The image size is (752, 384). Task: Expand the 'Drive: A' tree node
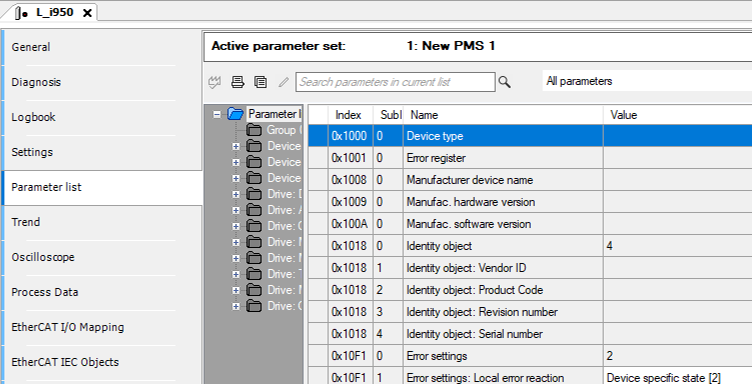point(235,210)
